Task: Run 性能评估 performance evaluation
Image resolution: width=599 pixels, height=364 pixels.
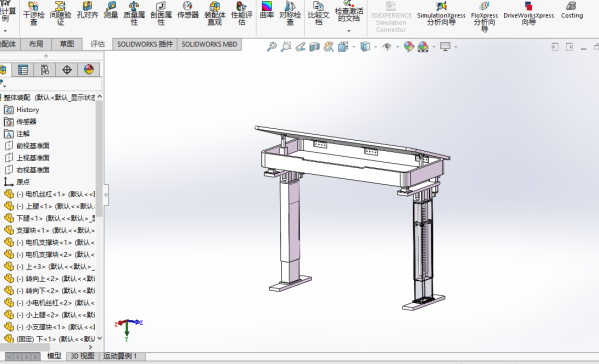Action: [242, 13]
